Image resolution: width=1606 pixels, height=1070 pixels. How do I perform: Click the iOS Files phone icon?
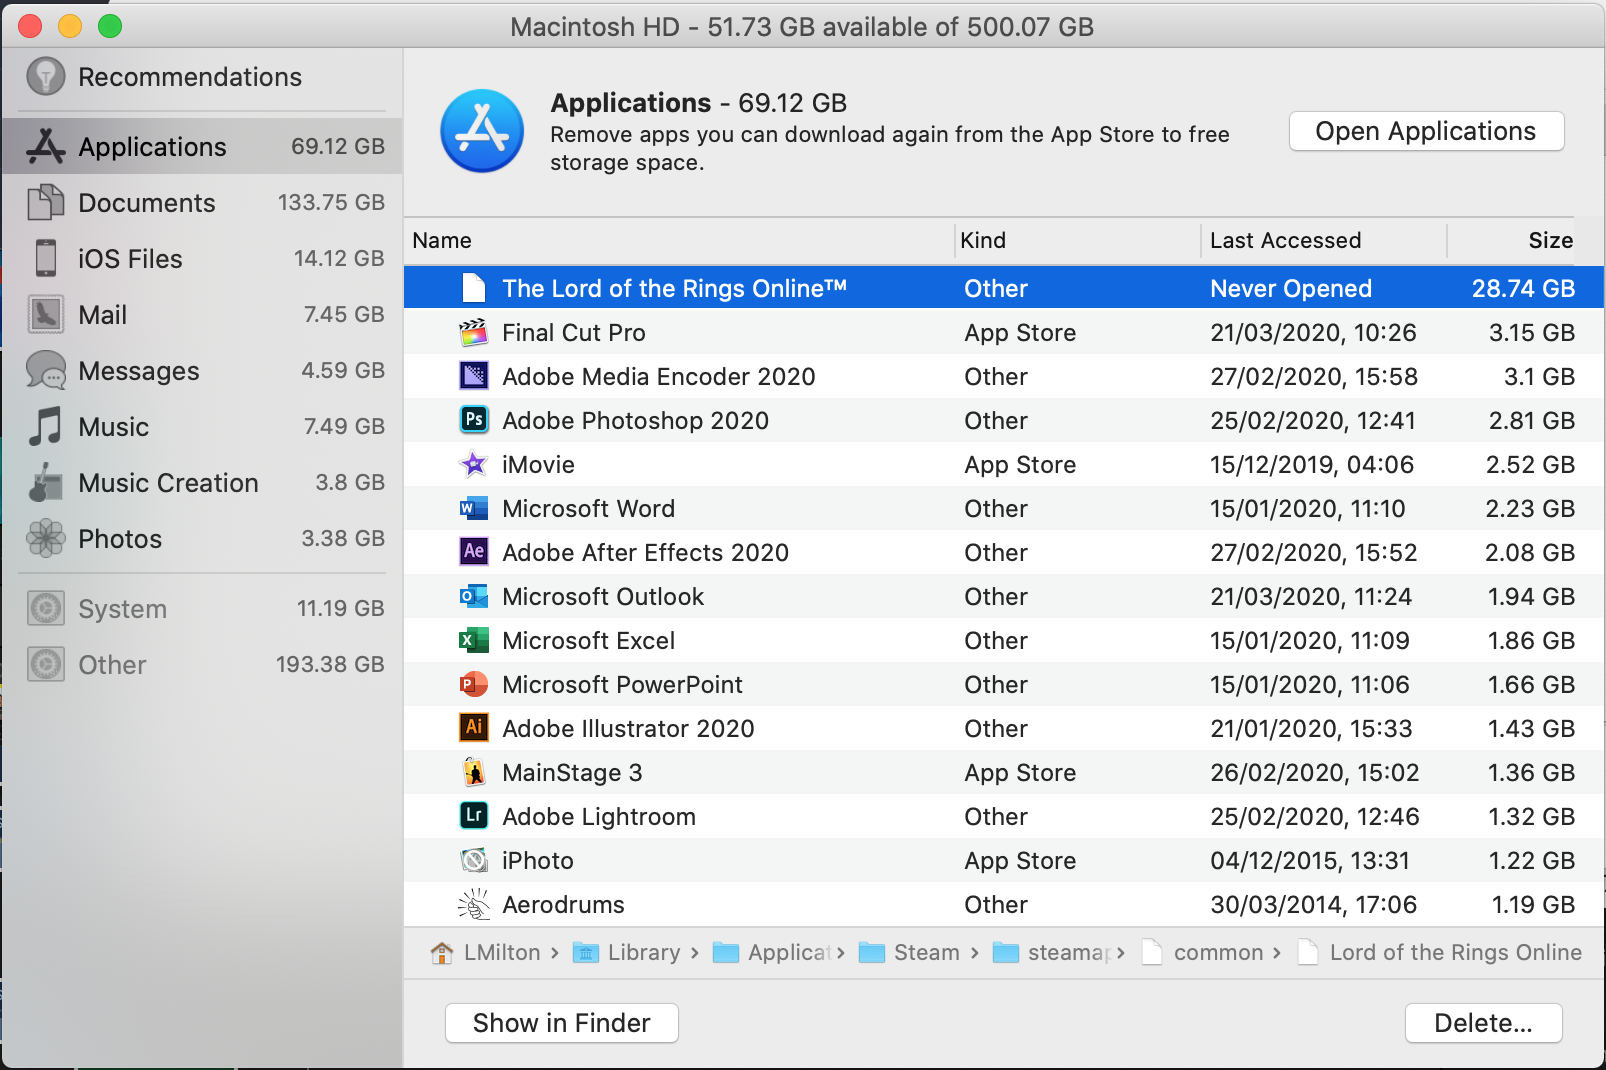pyautogui.click(x=46, y=258)
